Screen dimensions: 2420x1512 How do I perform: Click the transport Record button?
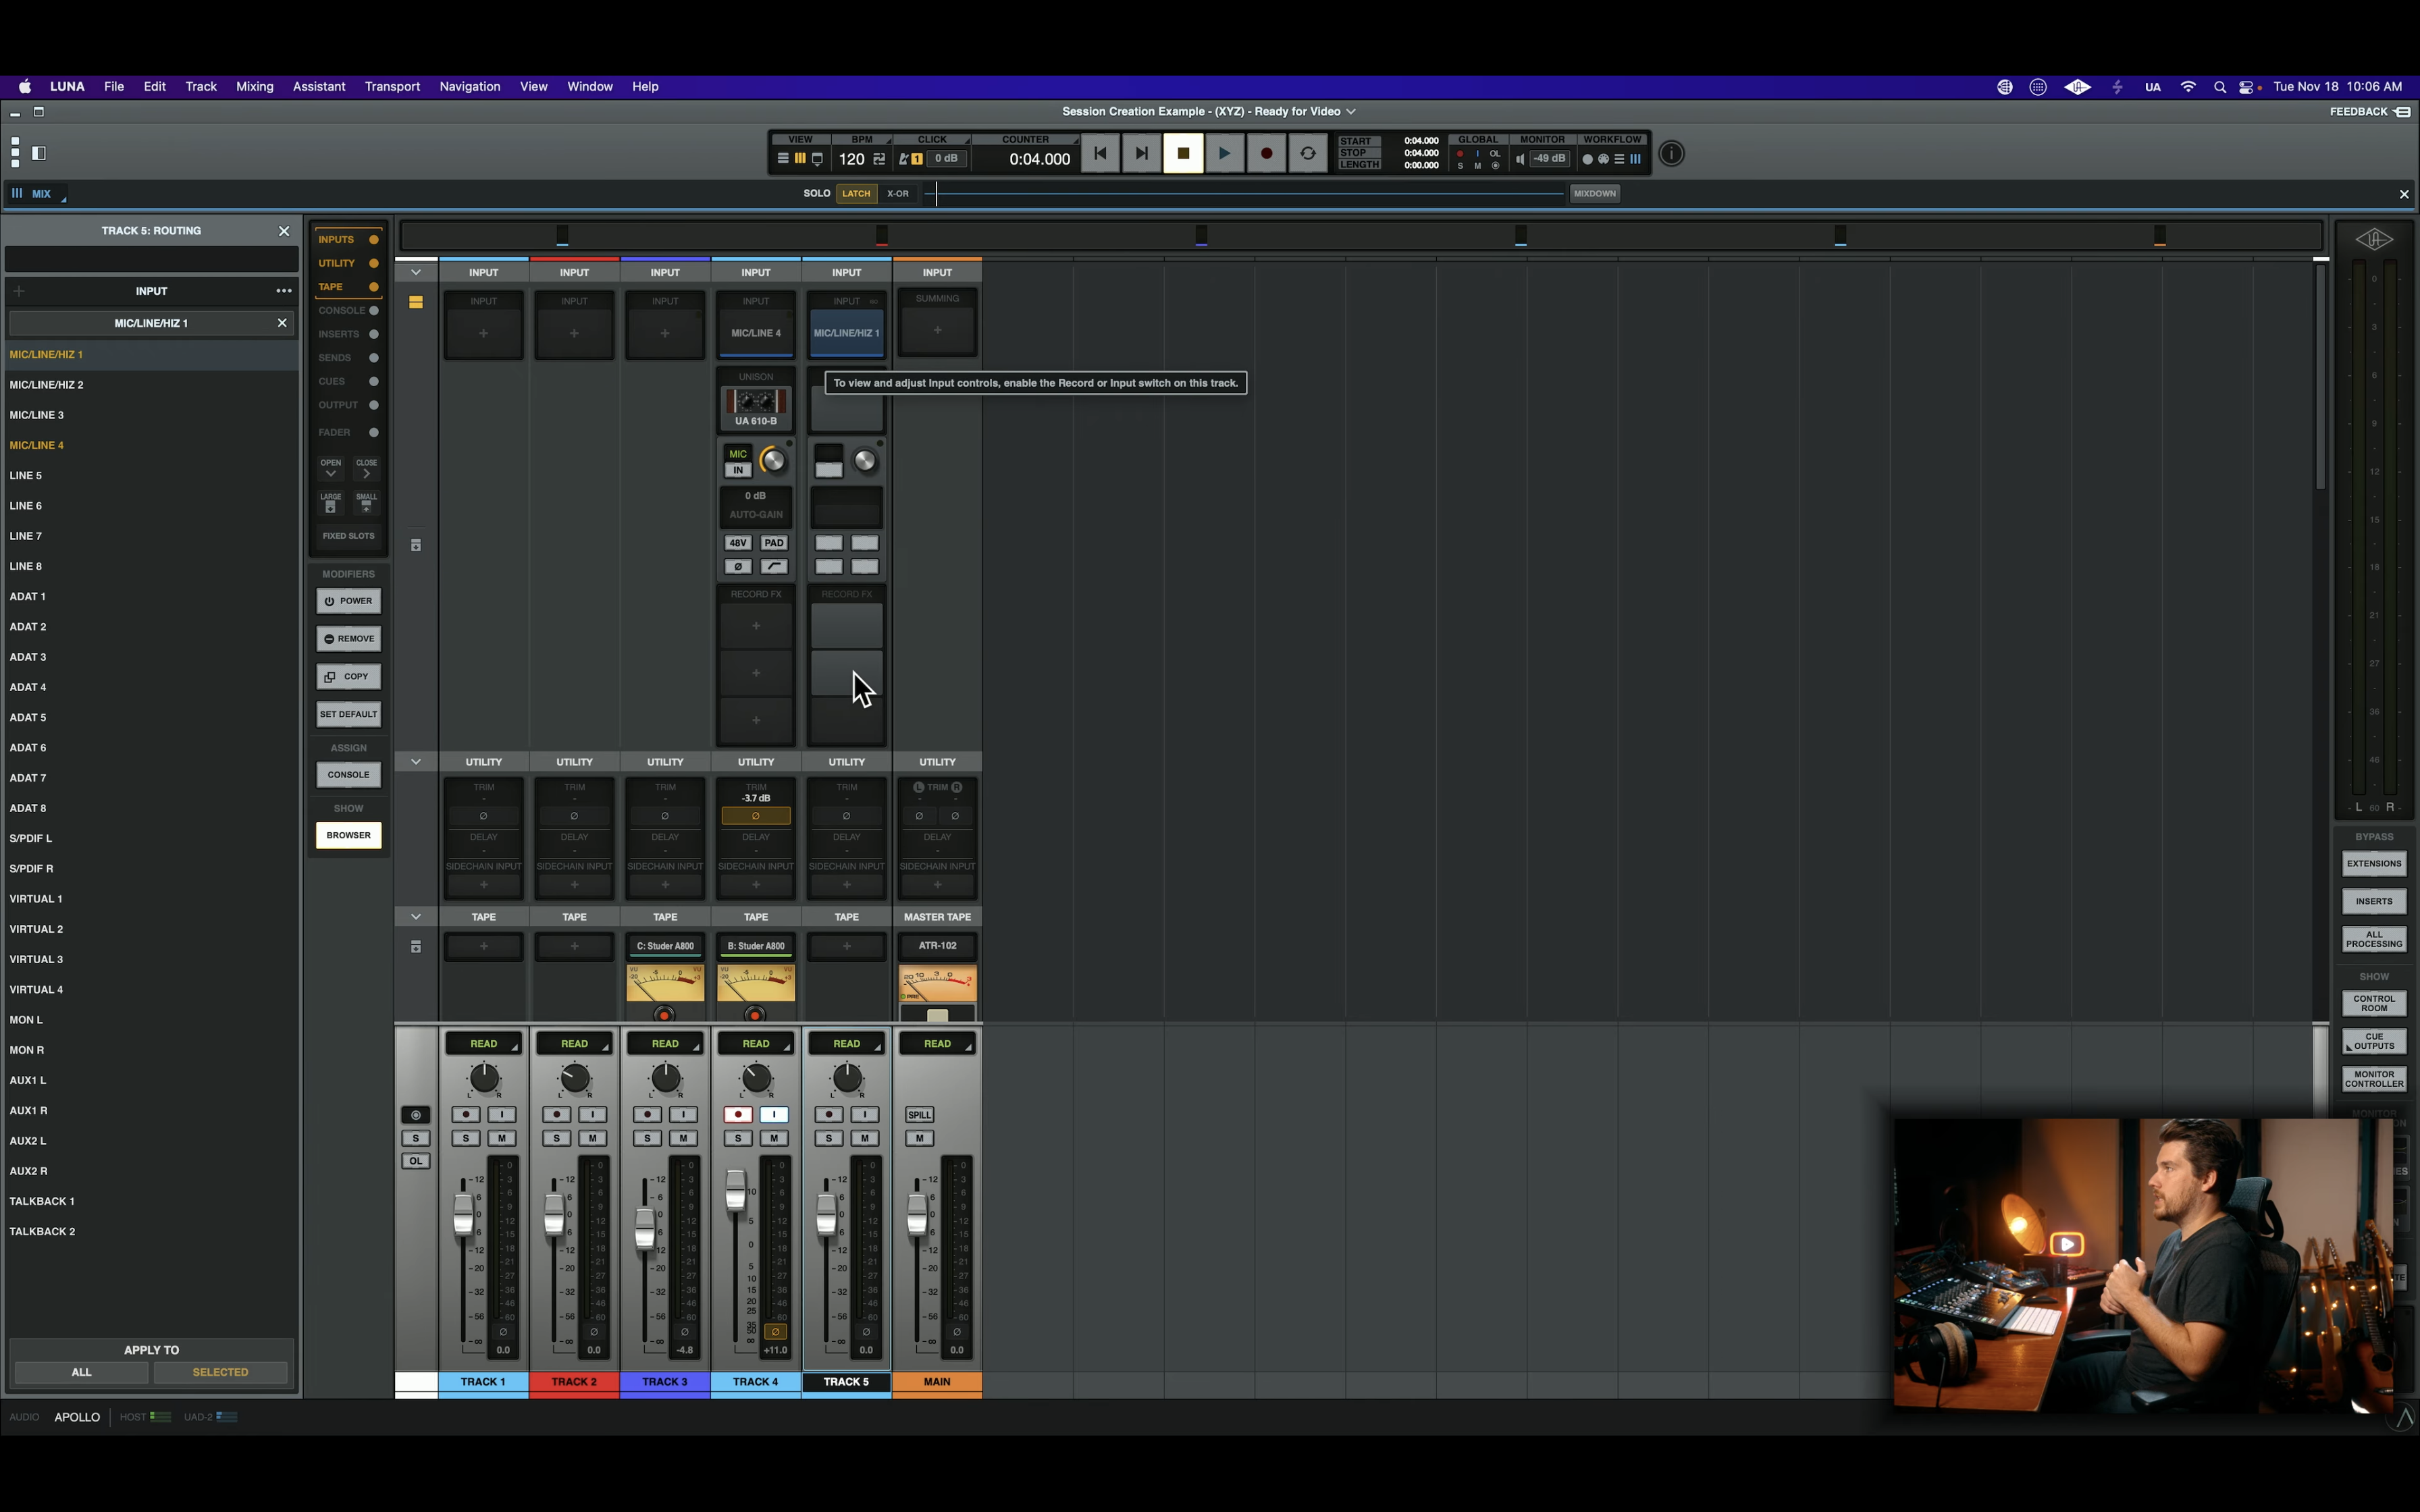[x=1266, y=154]
